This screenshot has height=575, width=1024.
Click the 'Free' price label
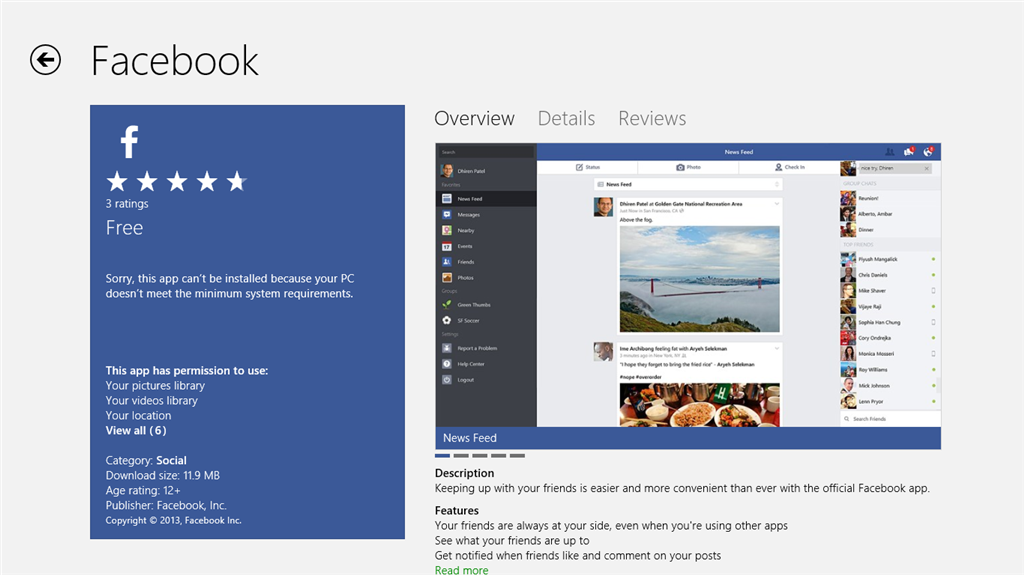tap(124, 227)
